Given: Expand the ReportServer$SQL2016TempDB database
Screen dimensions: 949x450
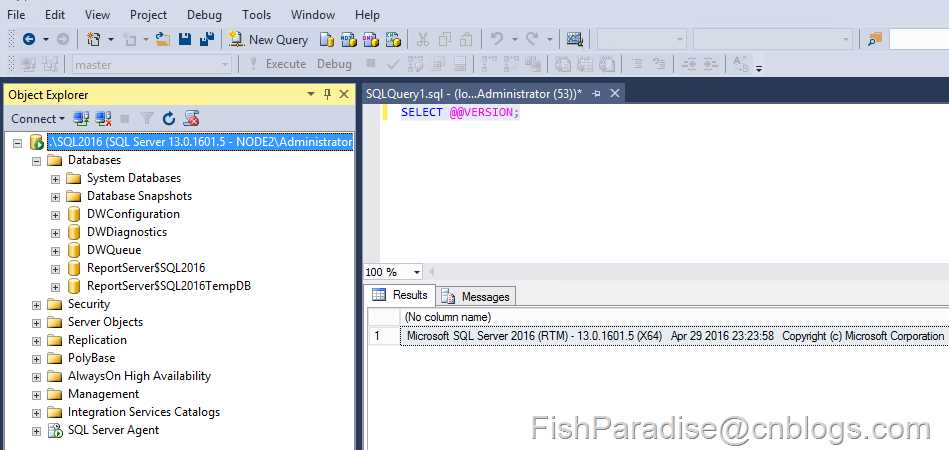Looking at the screenshot, I should tap(55, 287).
